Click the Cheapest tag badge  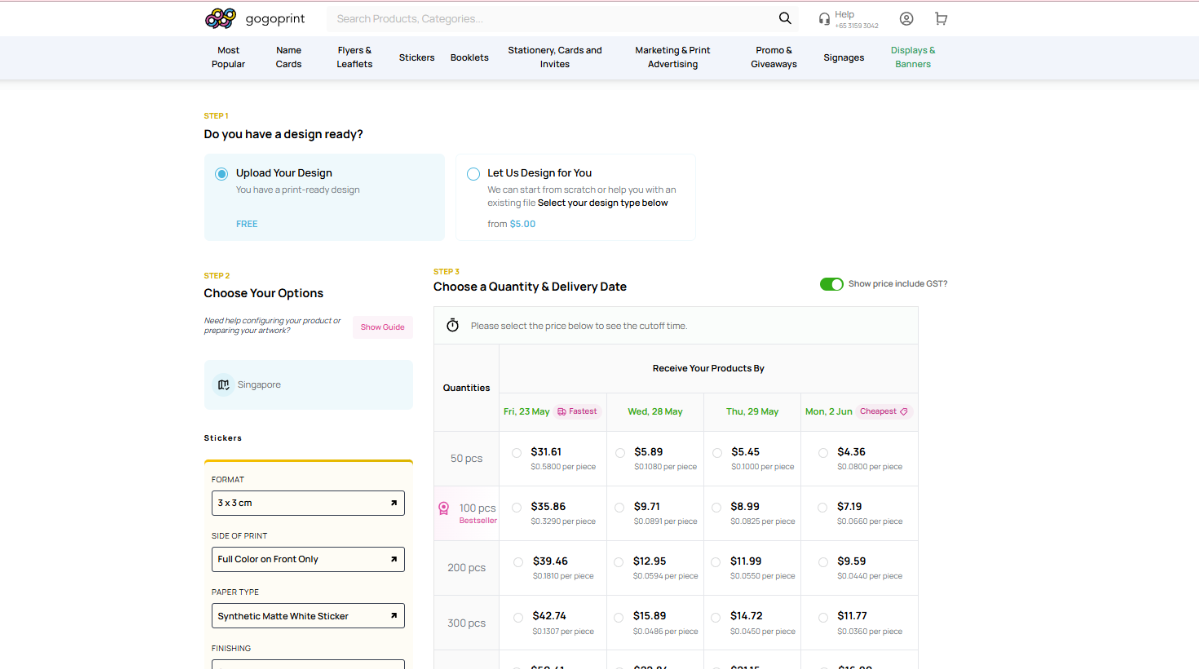[x=883, y=411]
